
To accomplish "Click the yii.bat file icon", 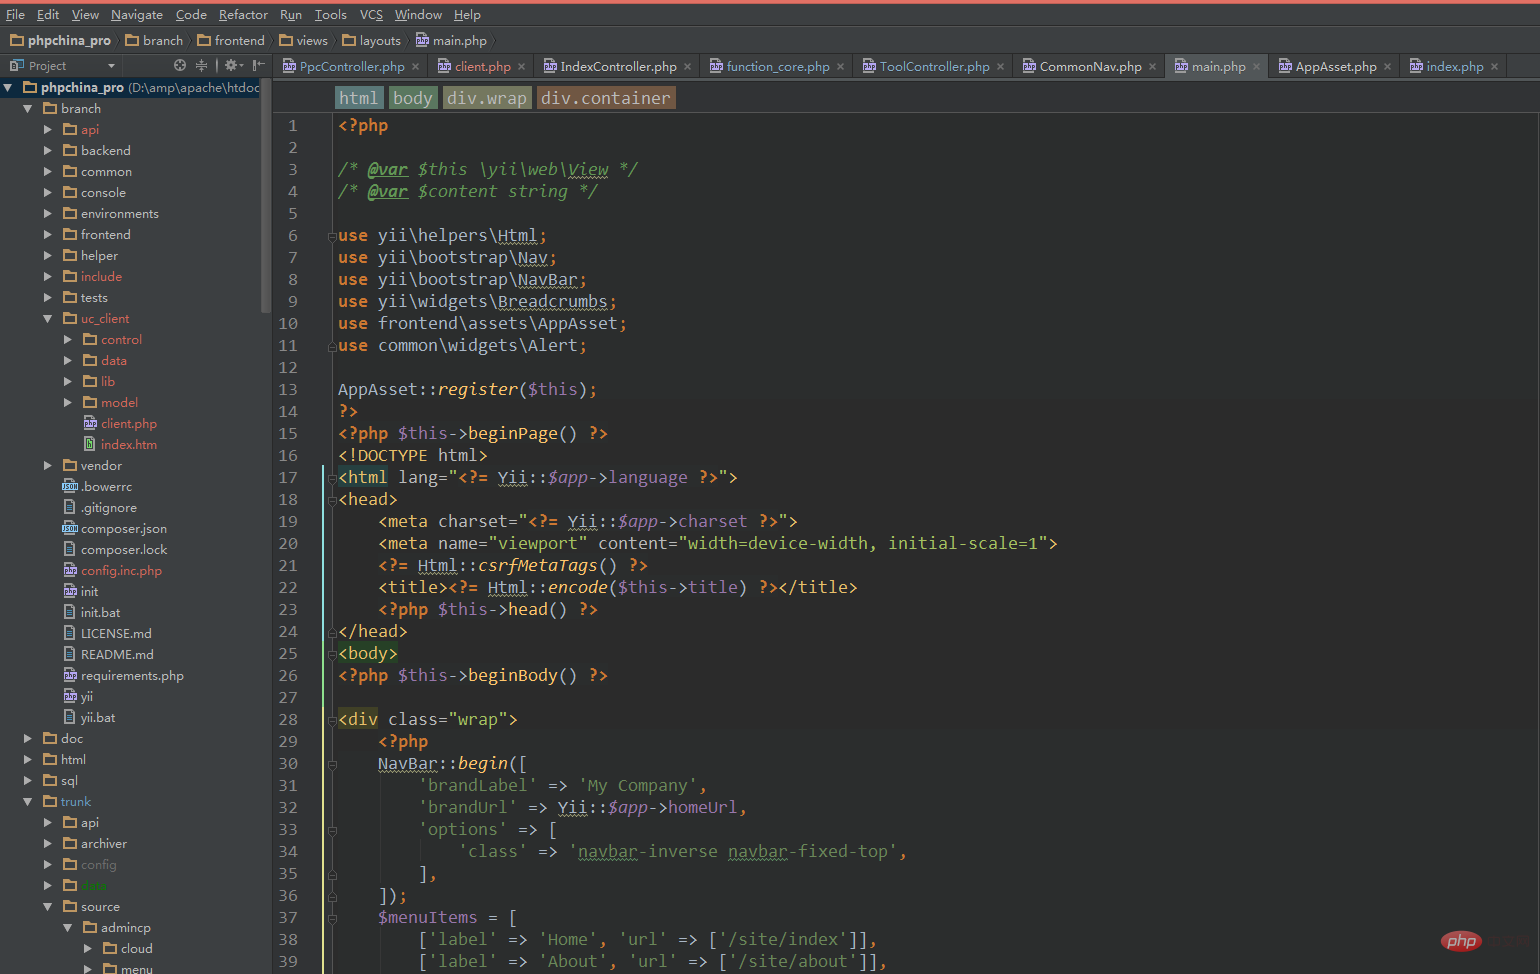I will tap(70, 717).
